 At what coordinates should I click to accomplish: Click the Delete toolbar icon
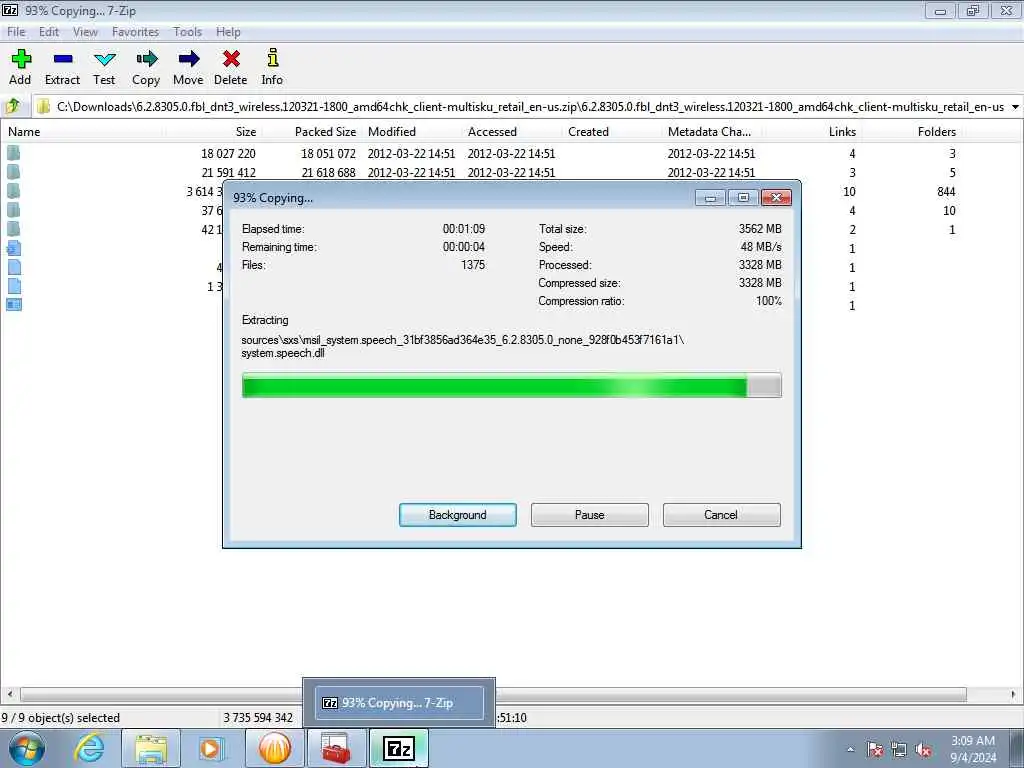(231, 59)
